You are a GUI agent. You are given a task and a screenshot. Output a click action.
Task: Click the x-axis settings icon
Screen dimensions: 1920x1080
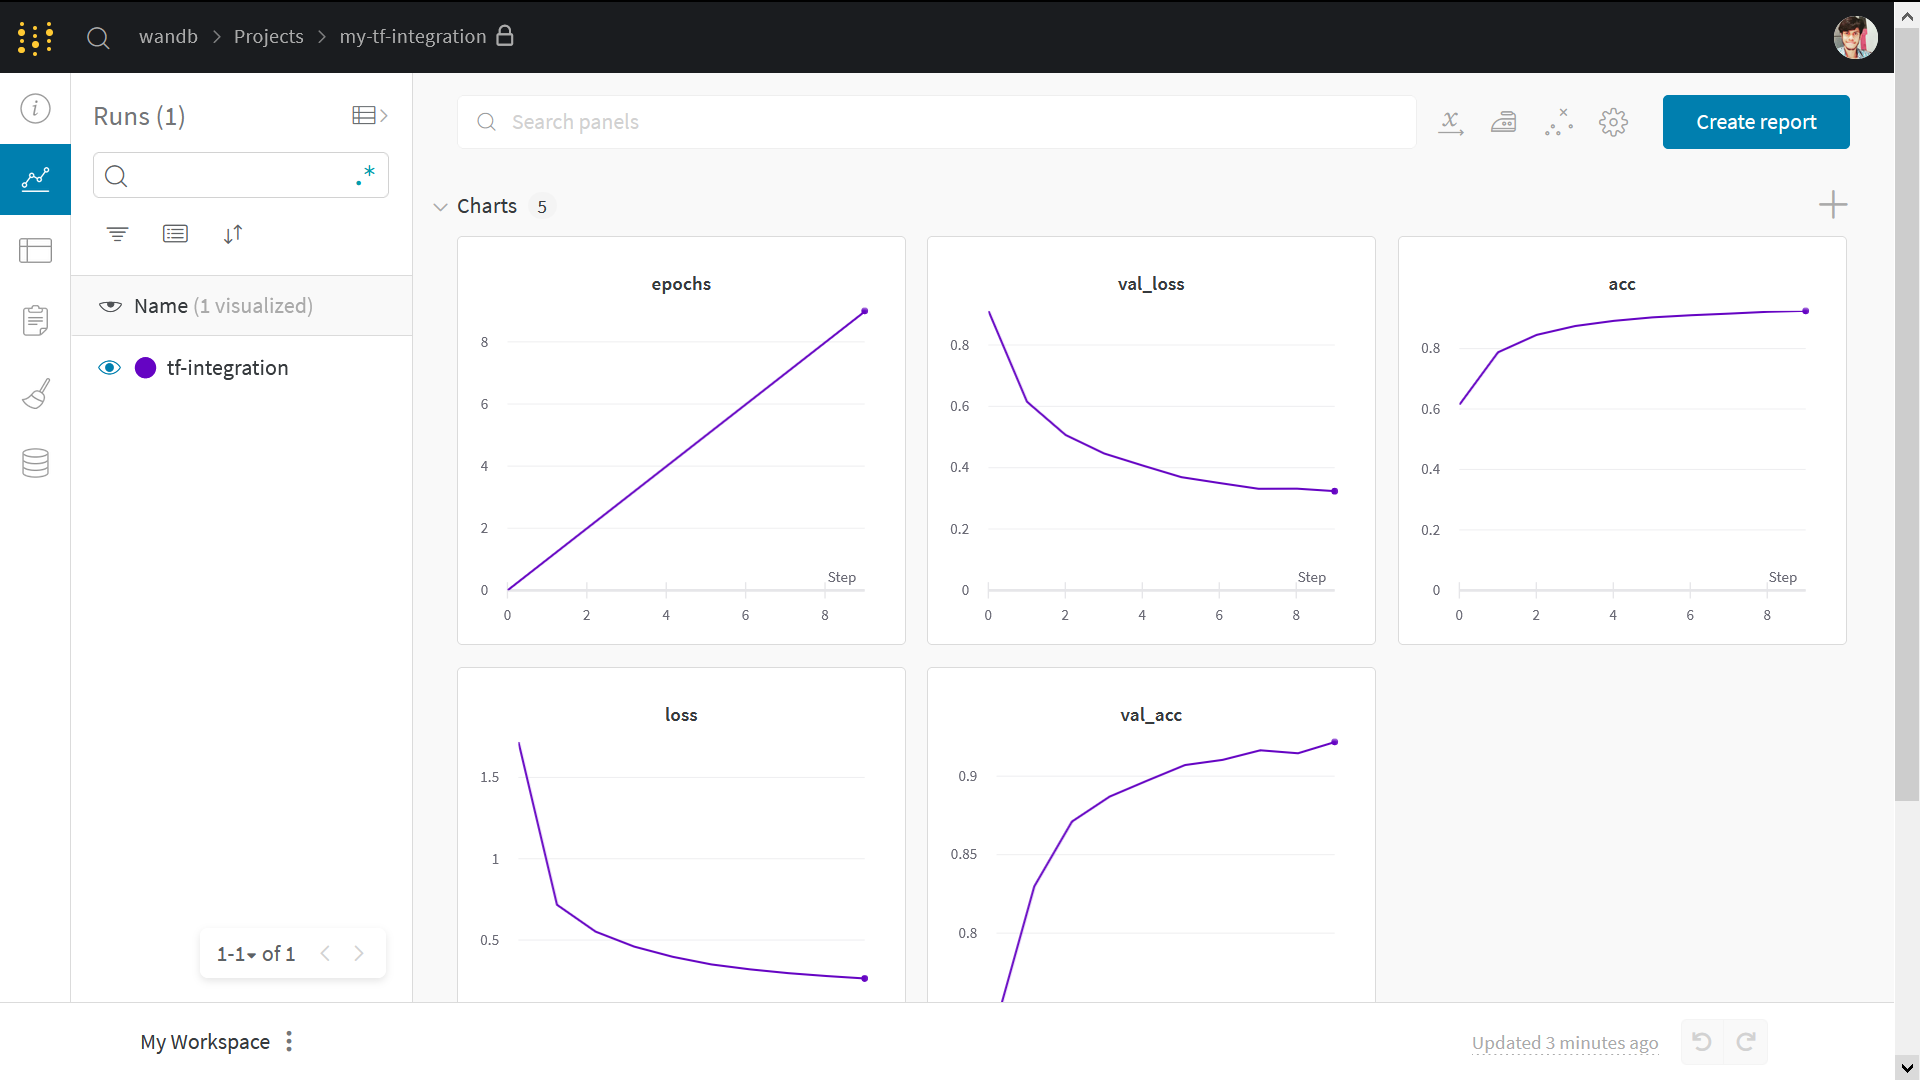pos(1450,122)
